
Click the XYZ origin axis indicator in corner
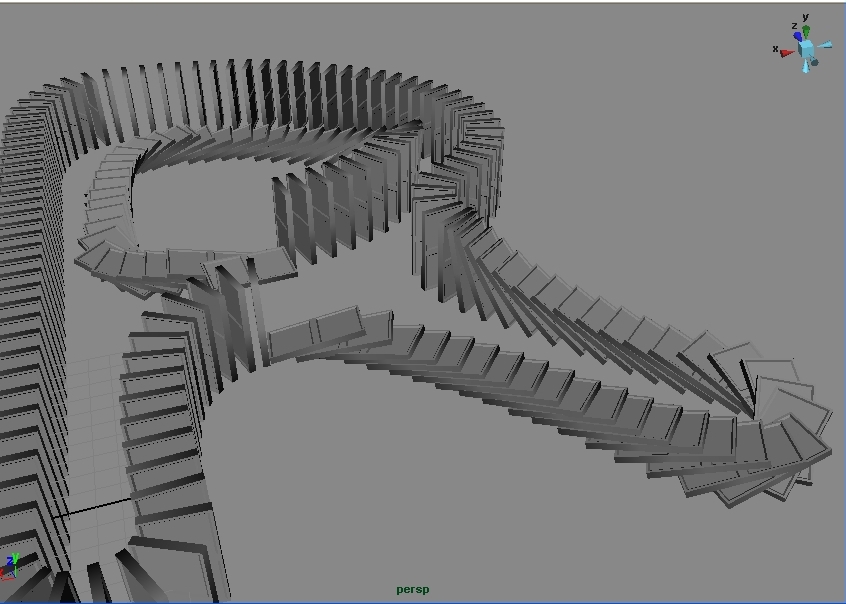coord(10,566)
